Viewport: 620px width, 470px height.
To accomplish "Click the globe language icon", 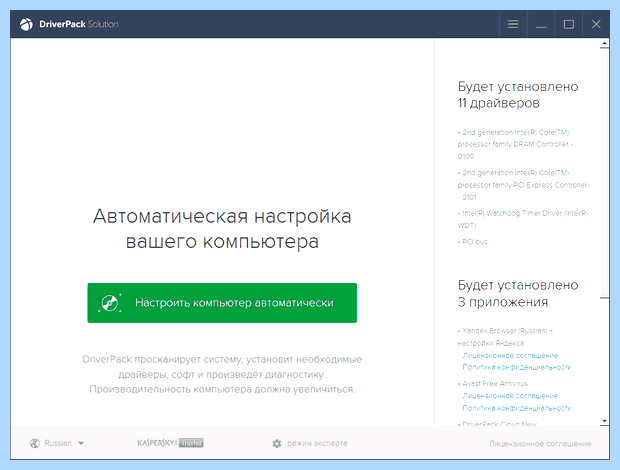I will tap(35, 444).
